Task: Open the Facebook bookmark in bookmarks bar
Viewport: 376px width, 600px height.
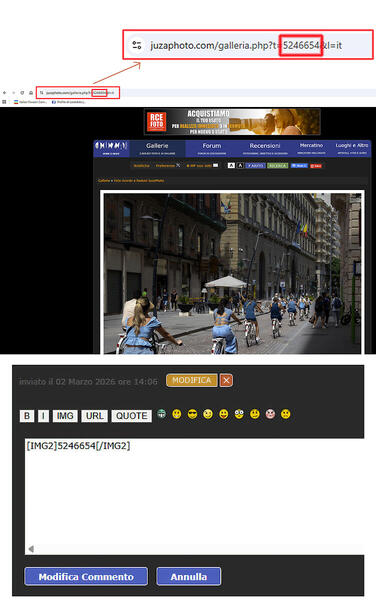Action: tap(69, 102)
